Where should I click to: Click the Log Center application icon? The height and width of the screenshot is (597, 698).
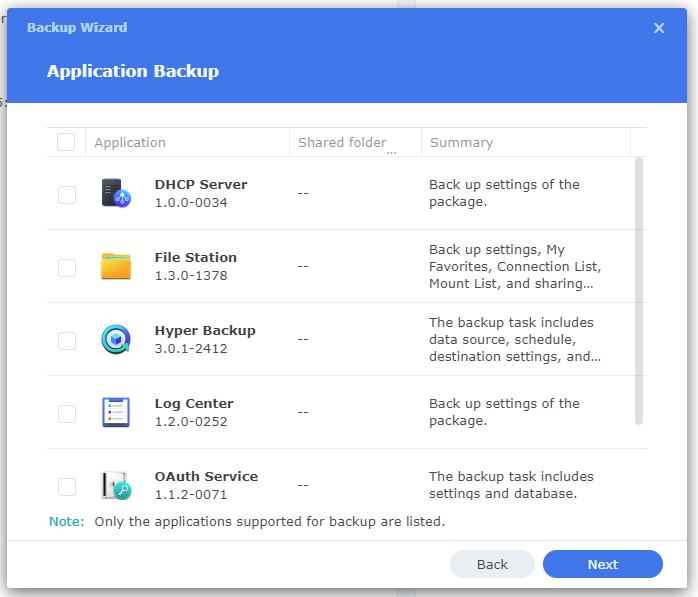click(x=116, y=412)
